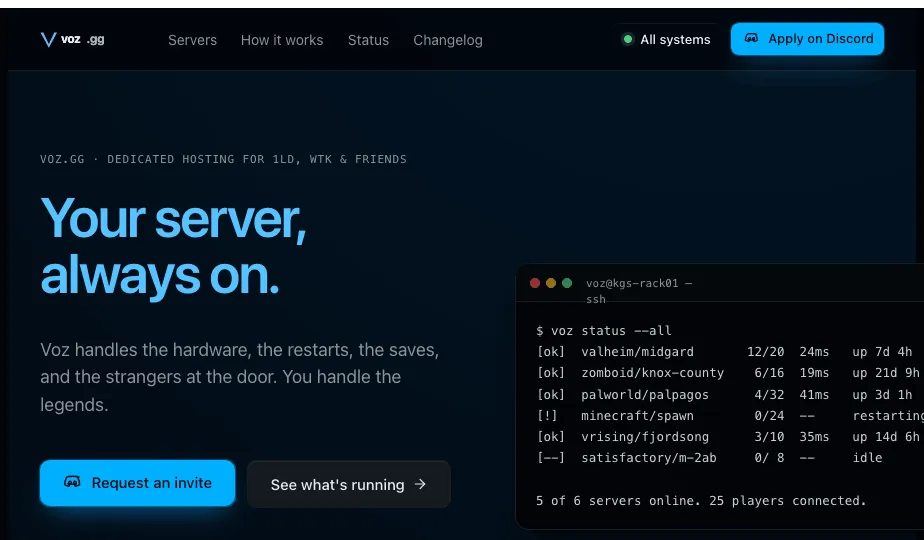Open the How it works nav item
Screen dimensions: 924x540
pos(282,40)
